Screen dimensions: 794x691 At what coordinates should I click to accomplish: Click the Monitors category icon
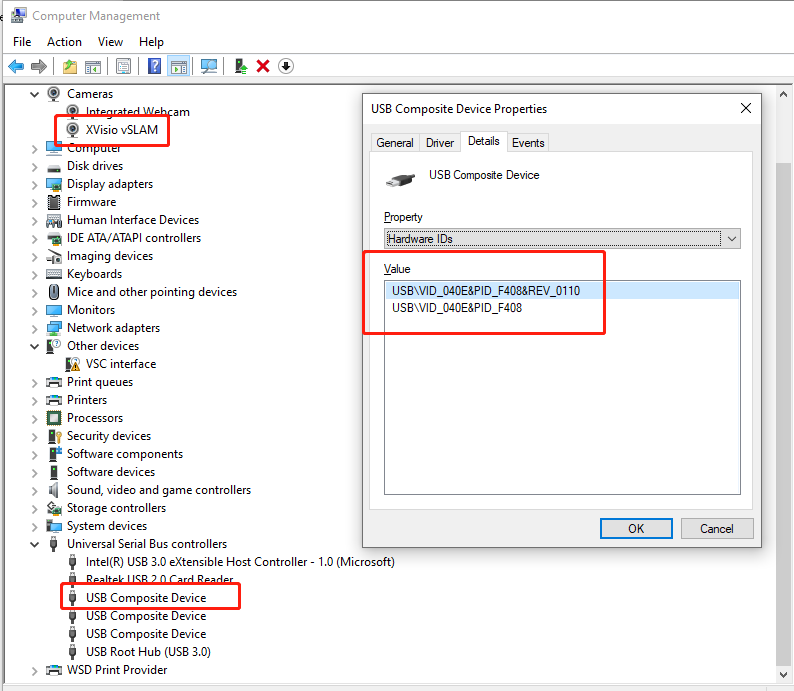(54, 310)
